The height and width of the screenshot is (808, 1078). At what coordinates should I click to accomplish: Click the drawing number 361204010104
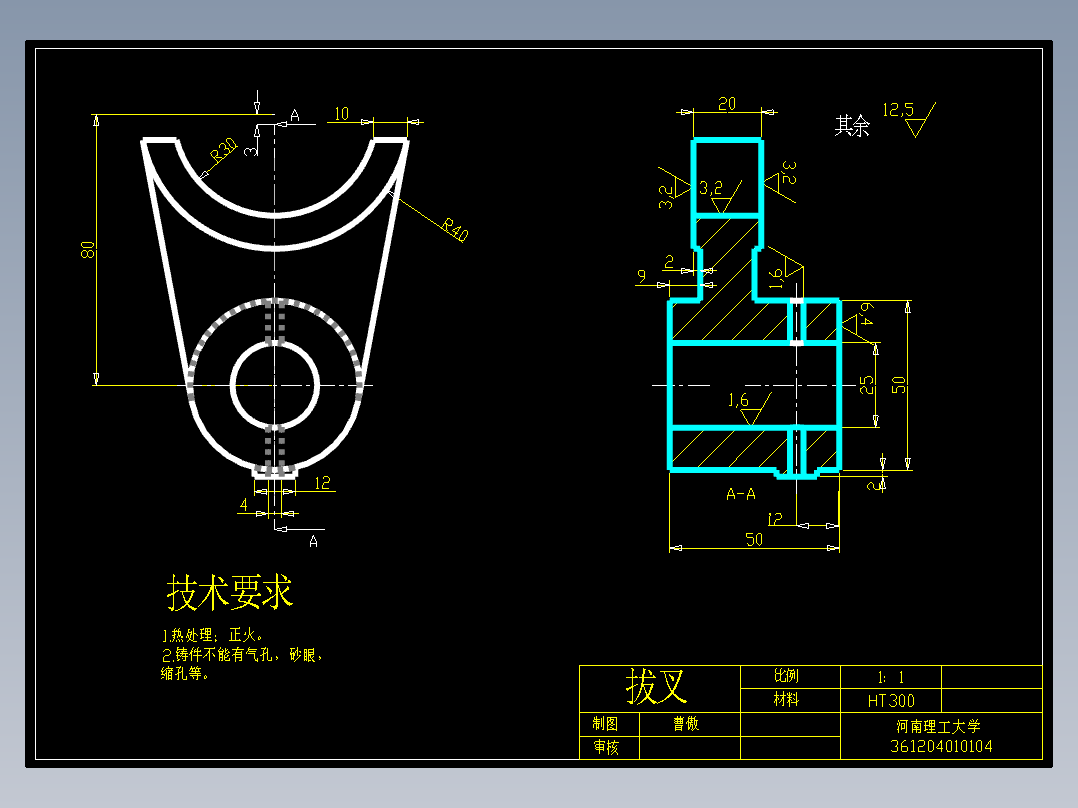941,746
